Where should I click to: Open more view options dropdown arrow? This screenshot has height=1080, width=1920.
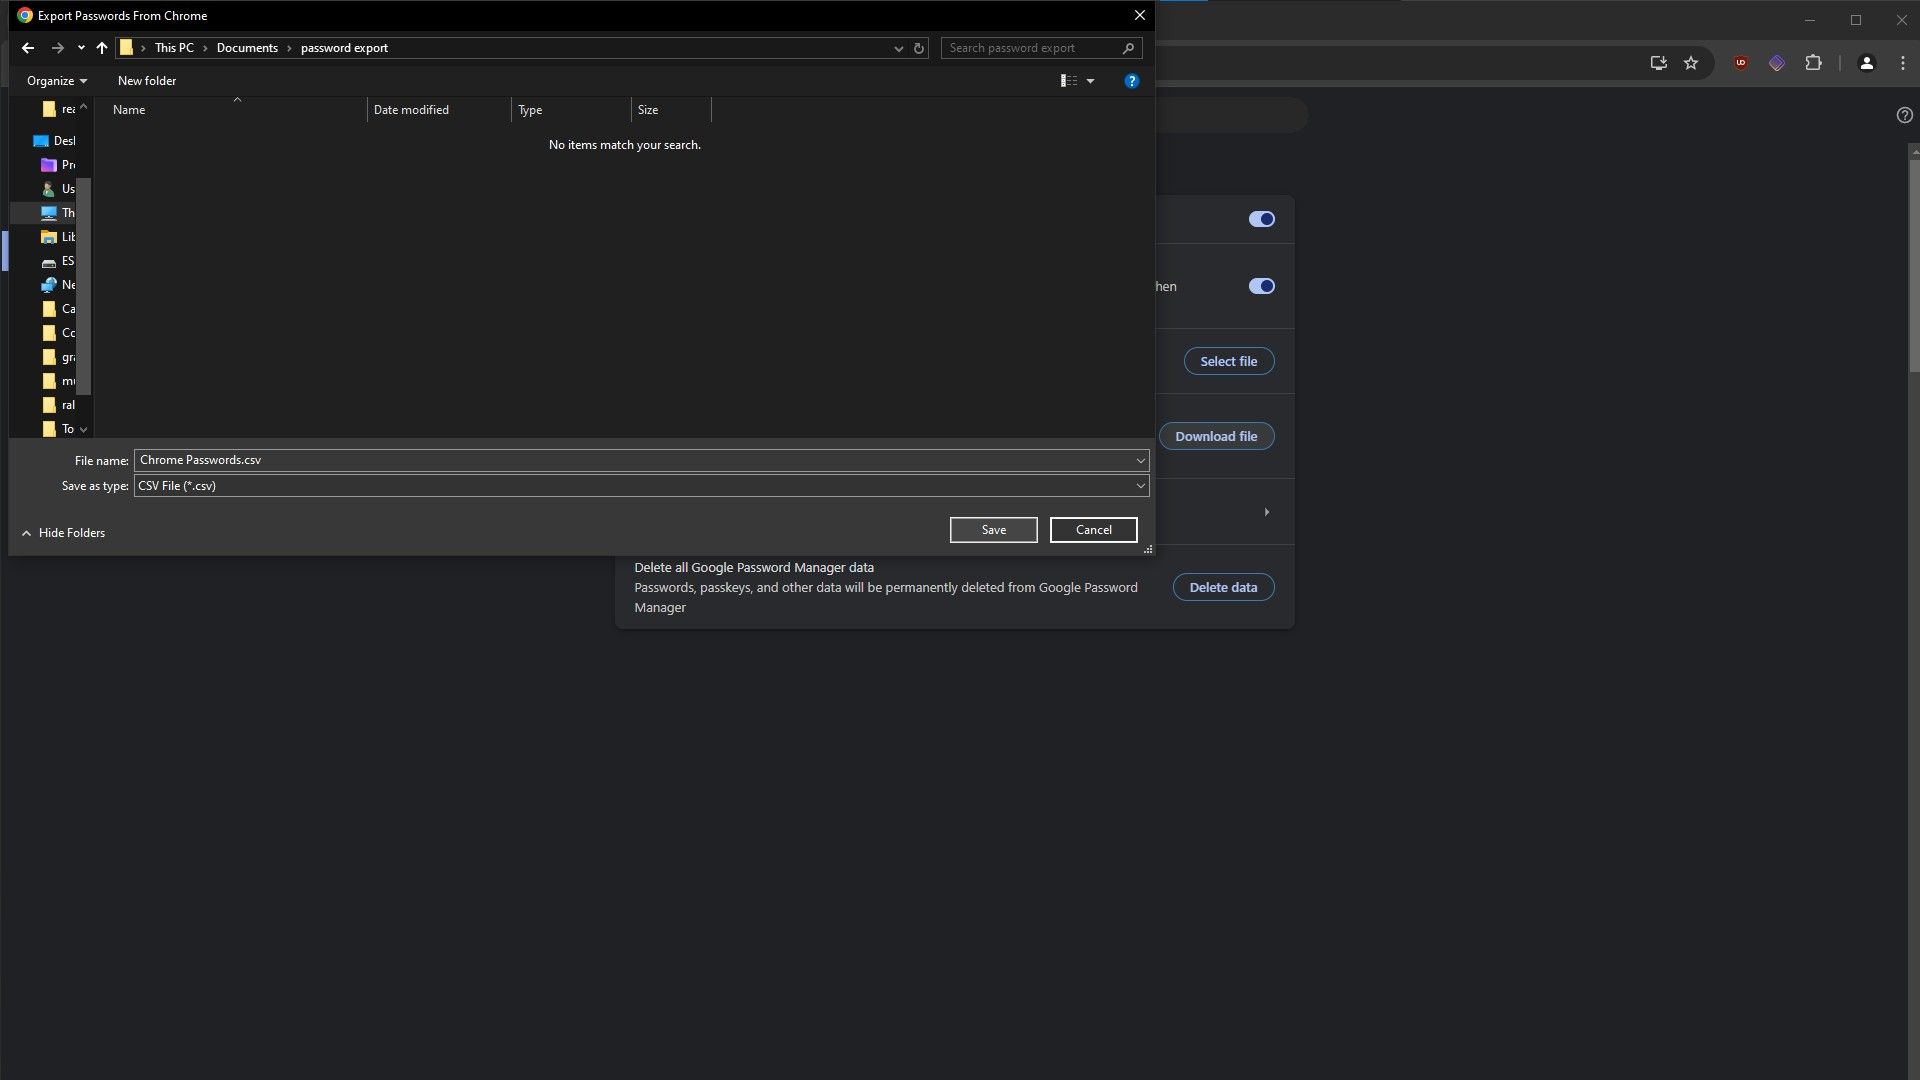pos(1091,81)
